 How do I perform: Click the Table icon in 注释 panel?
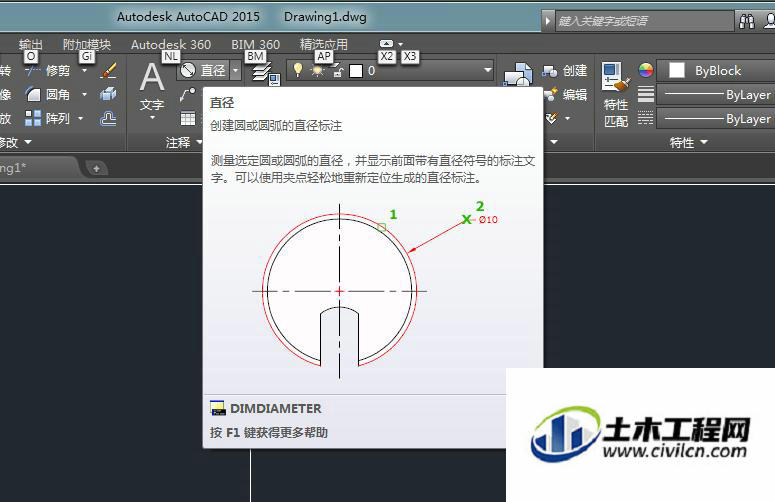tap(188, 118)
